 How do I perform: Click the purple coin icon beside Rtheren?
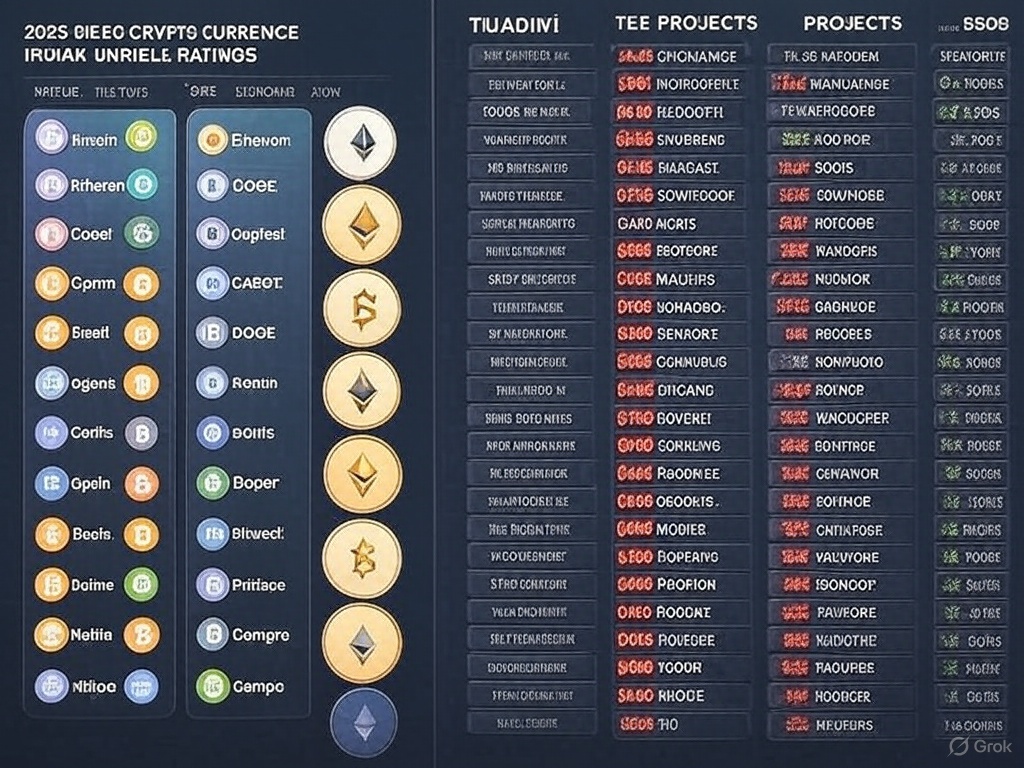[x=51, y=185]
